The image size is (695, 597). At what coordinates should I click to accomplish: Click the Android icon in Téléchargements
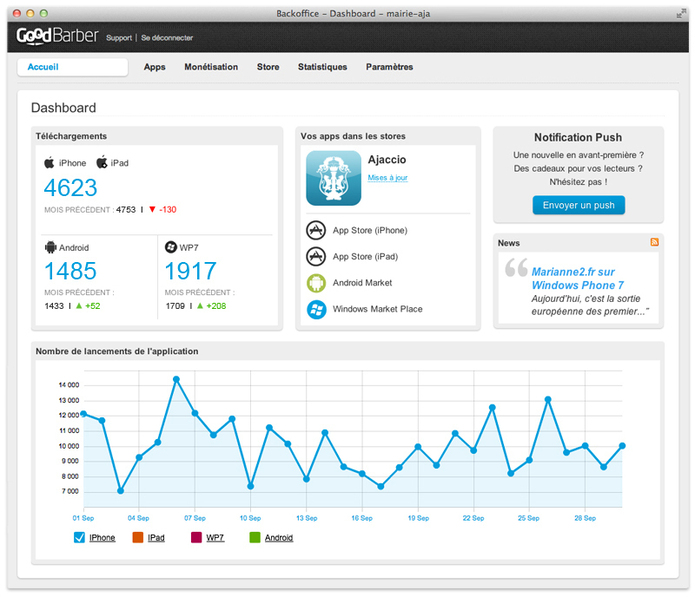click(50, 247)
